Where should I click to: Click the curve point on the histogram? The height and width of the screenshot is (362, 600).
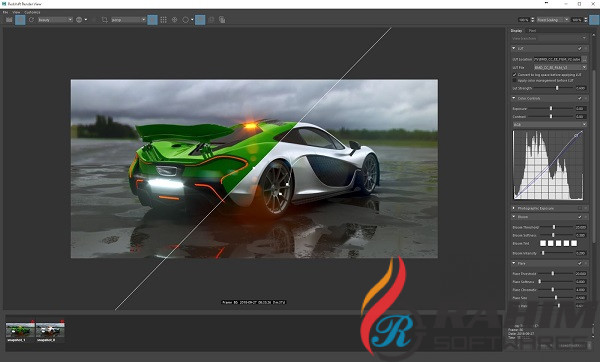click(x=576, y=135)
